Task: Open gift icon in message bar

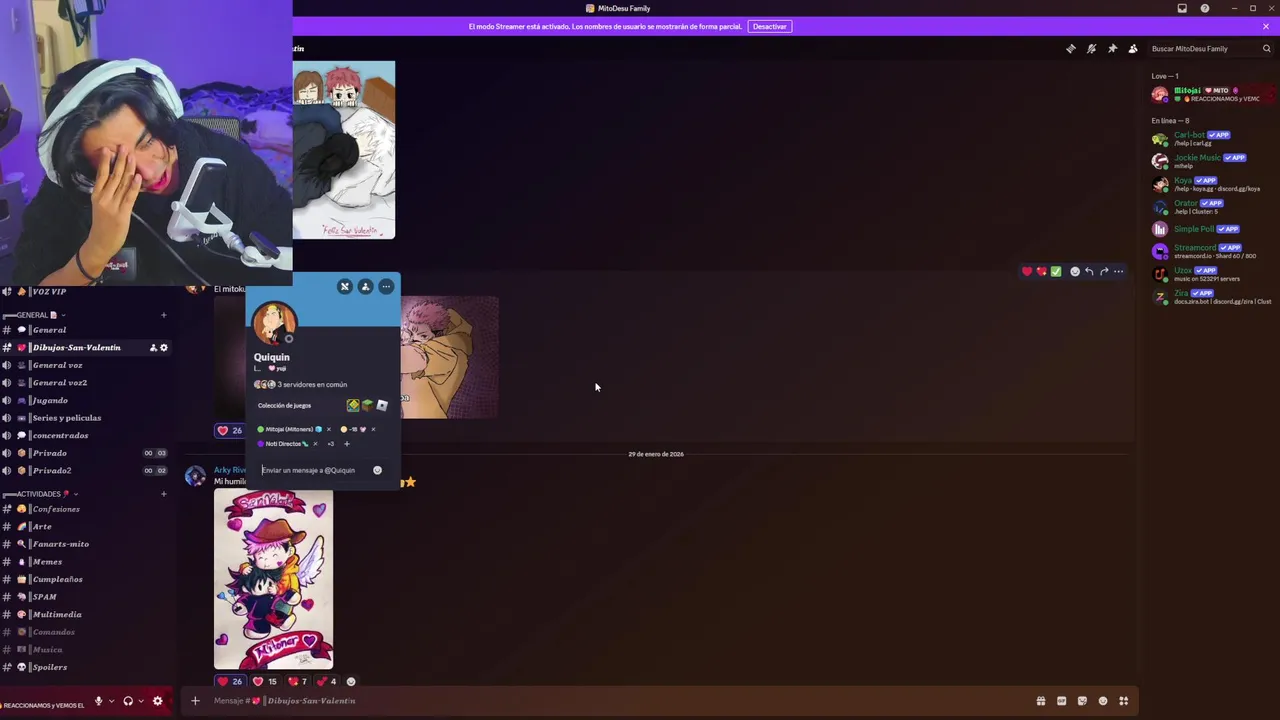Action: pyautogui.click(x=1041, y=701)
